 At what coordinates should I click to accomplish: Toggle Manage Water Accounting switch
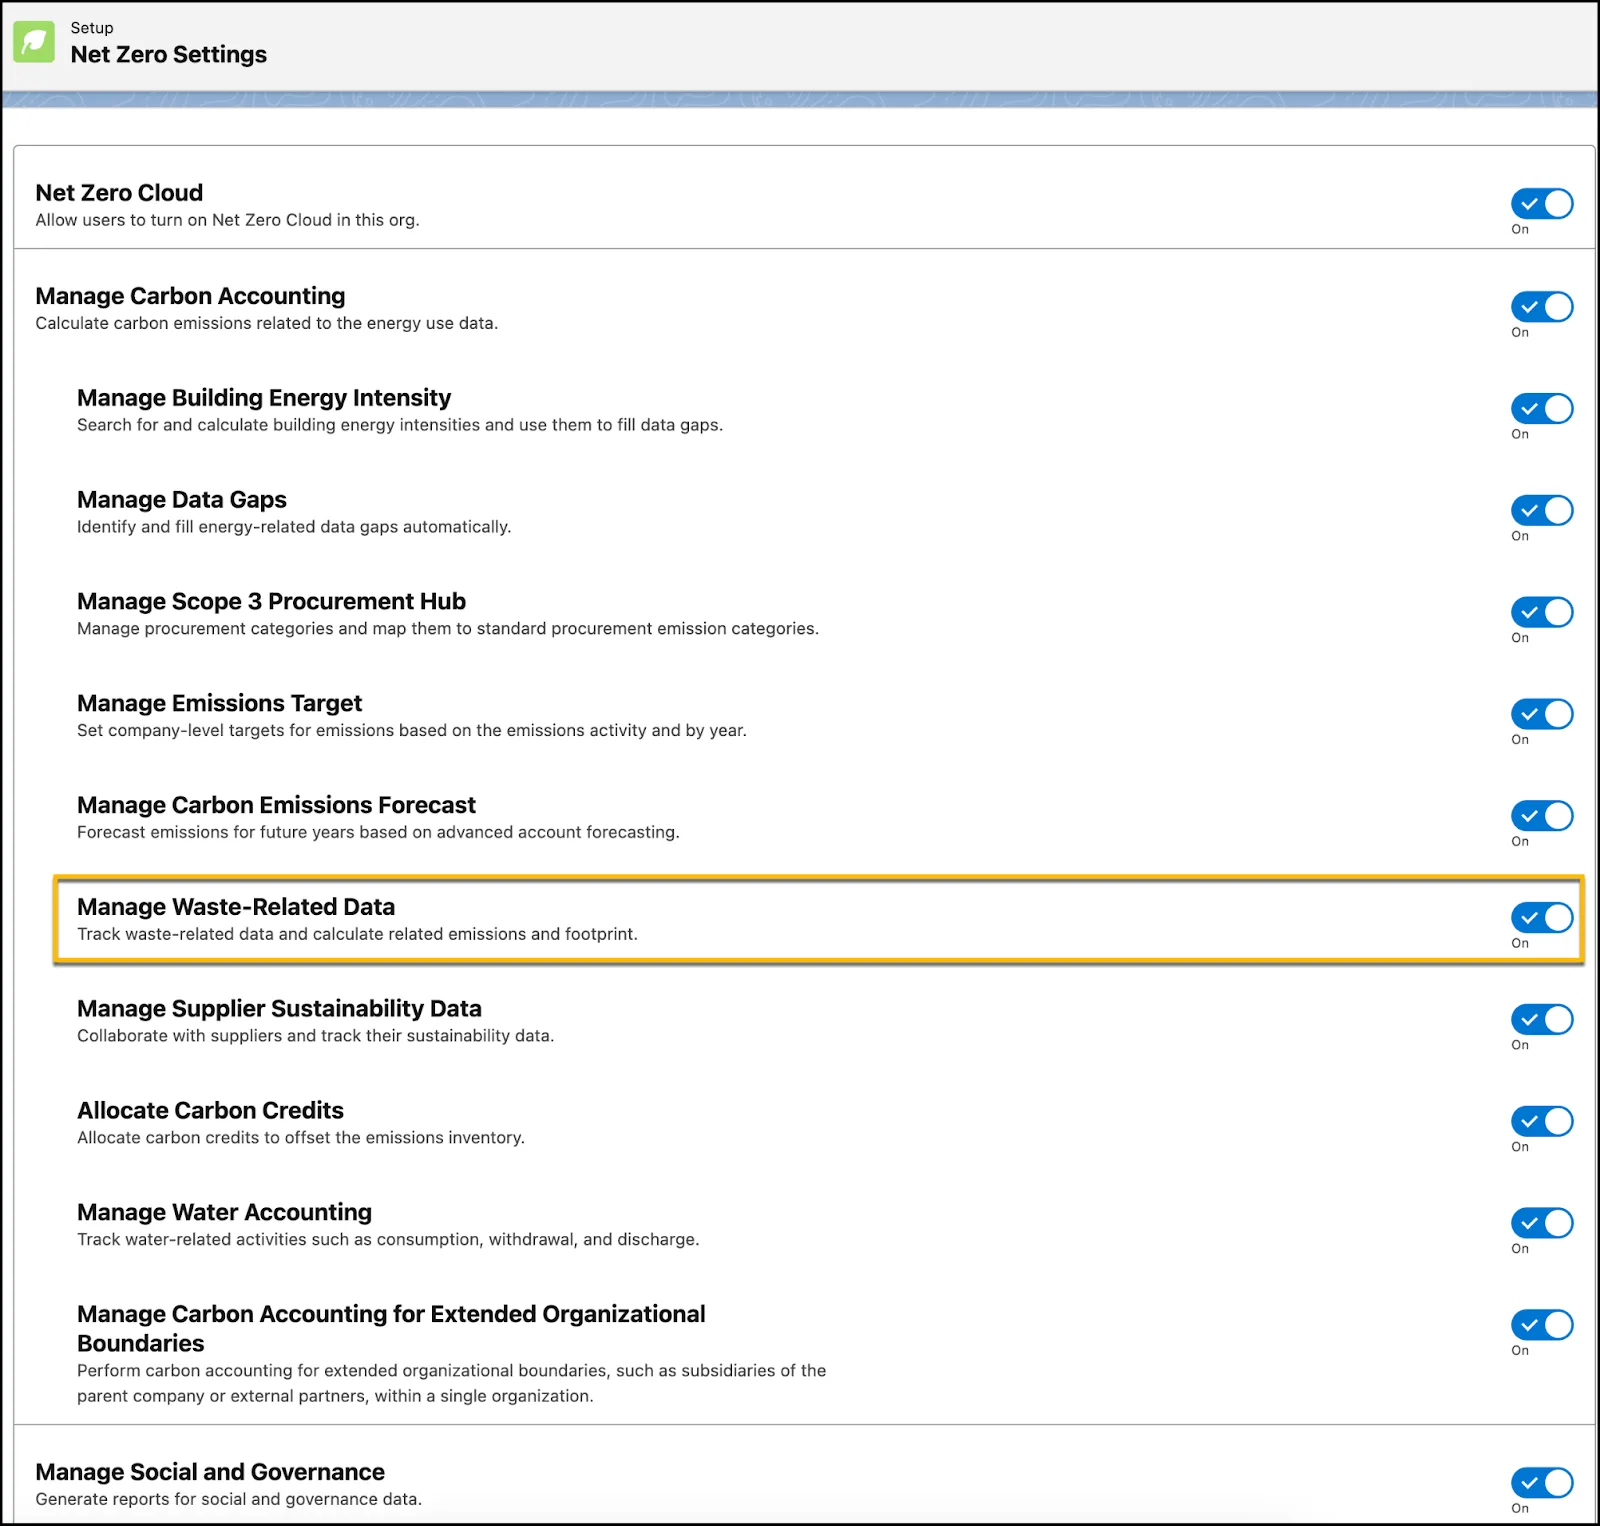coord(1542,1223)
